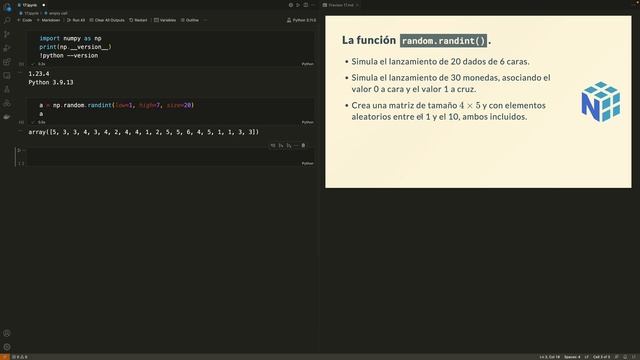Open more notebook toolbar actions ellipsis
This screenshot has height=360, width=640.
click(205, 20)
